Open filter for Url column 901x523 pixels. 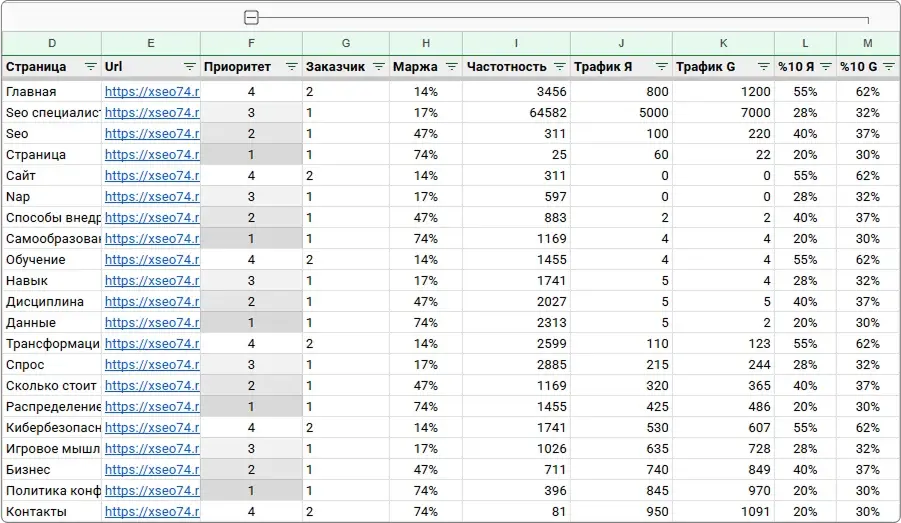190,67
